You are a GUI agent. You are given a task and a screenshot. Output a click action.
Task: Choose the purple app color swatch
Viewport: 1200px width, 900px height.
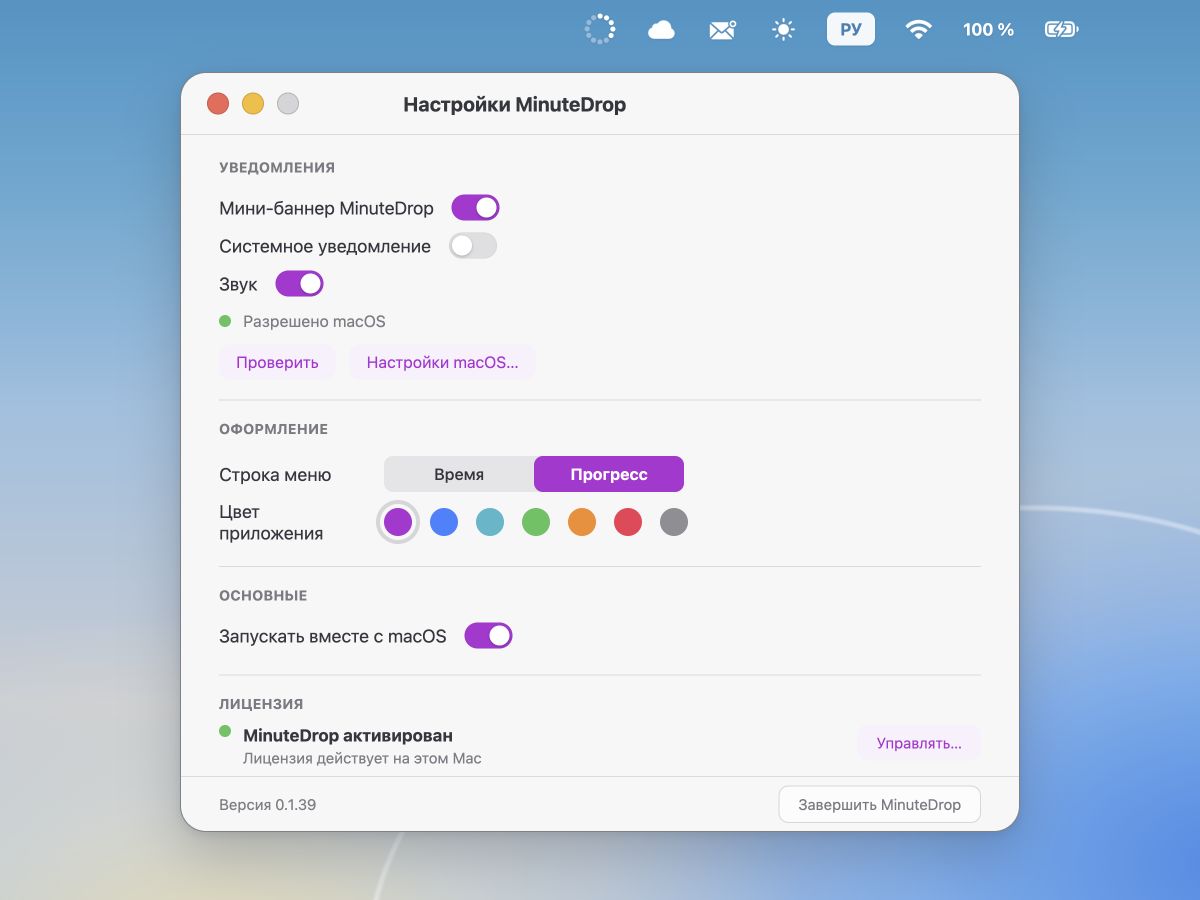[398, 522]
